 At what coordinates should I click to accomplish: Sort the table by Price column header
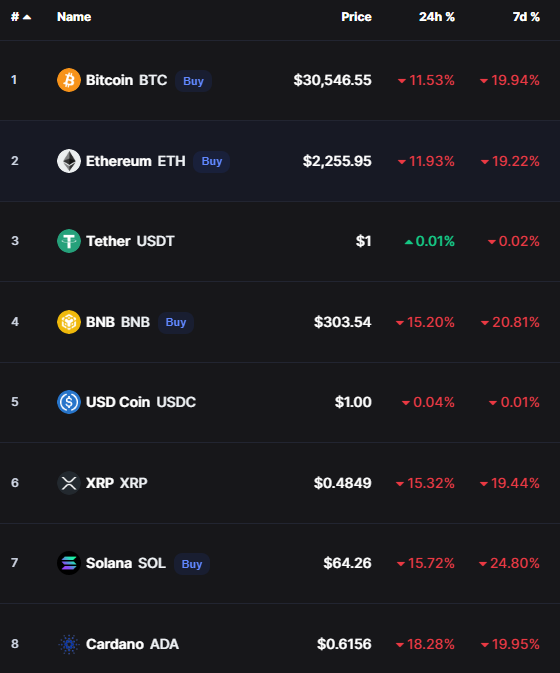tap(356, 17)
